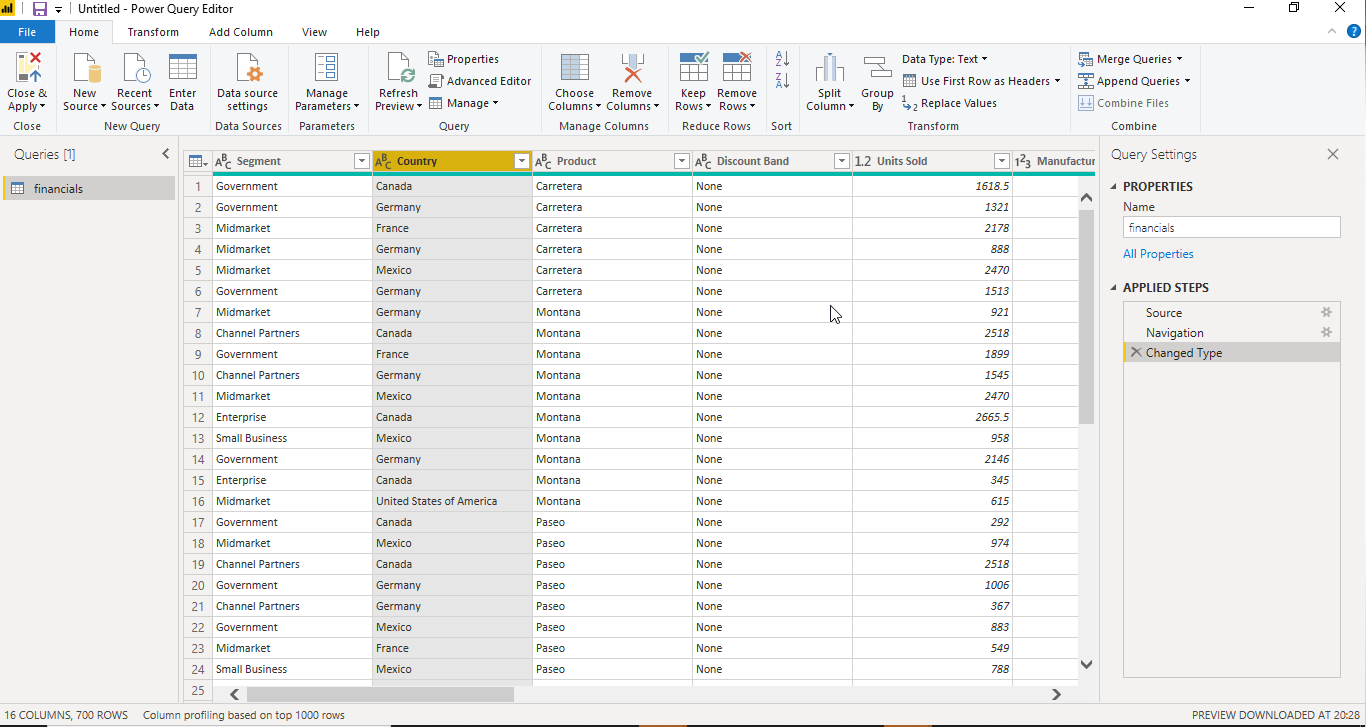Image resolution: width=1366 pixels, height=727 pixels.
Task: Delete the Changed Type applied step
Action: 1136,352
